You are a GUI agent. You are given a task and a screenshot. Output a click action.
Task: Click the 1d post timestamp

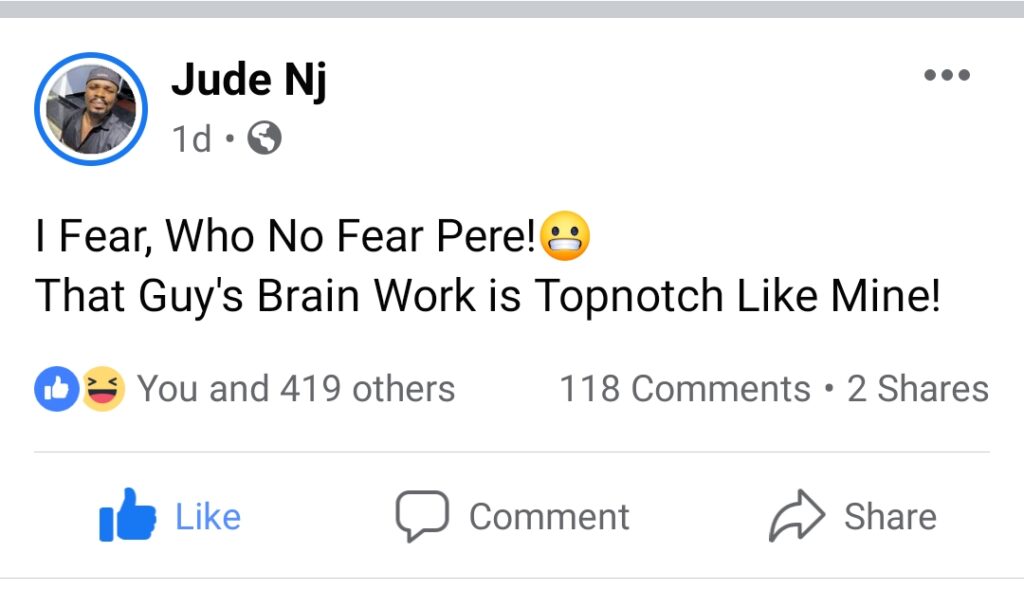(x=191, y=139)
